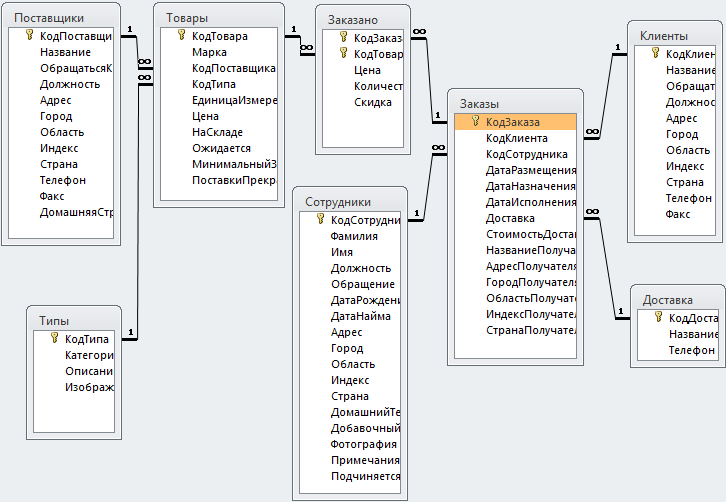Select КодСотрудника field in Заказы
This screenshot has height=502, width=726.
515,154
